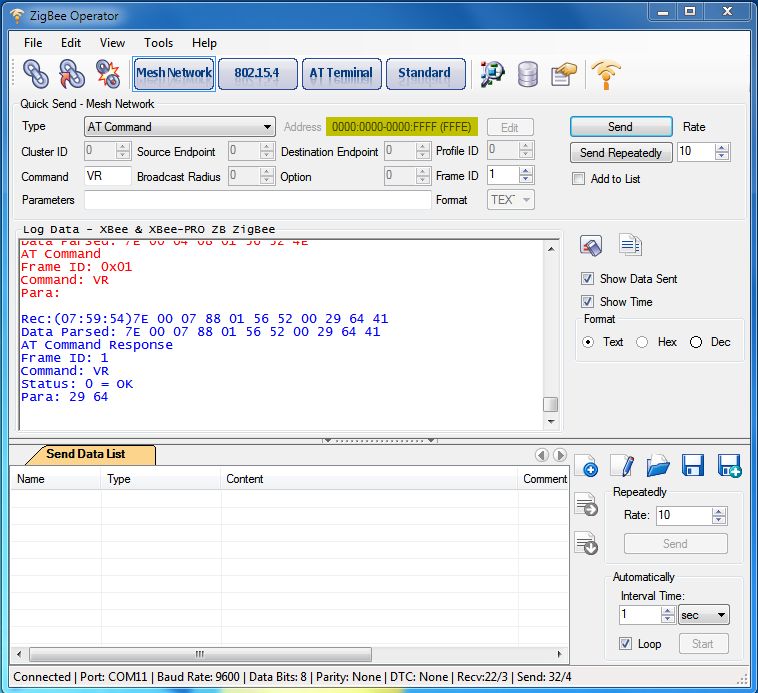The width and height of the screenshot is (758, 693).
Task: Switch to Mesh Network mode
Action: click(x=174, y=74)
